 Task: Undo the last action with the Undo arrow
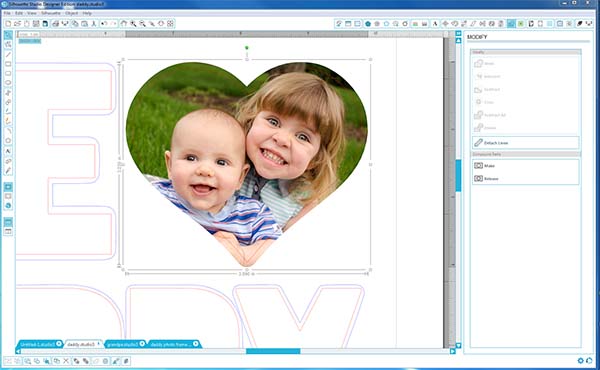104,24
